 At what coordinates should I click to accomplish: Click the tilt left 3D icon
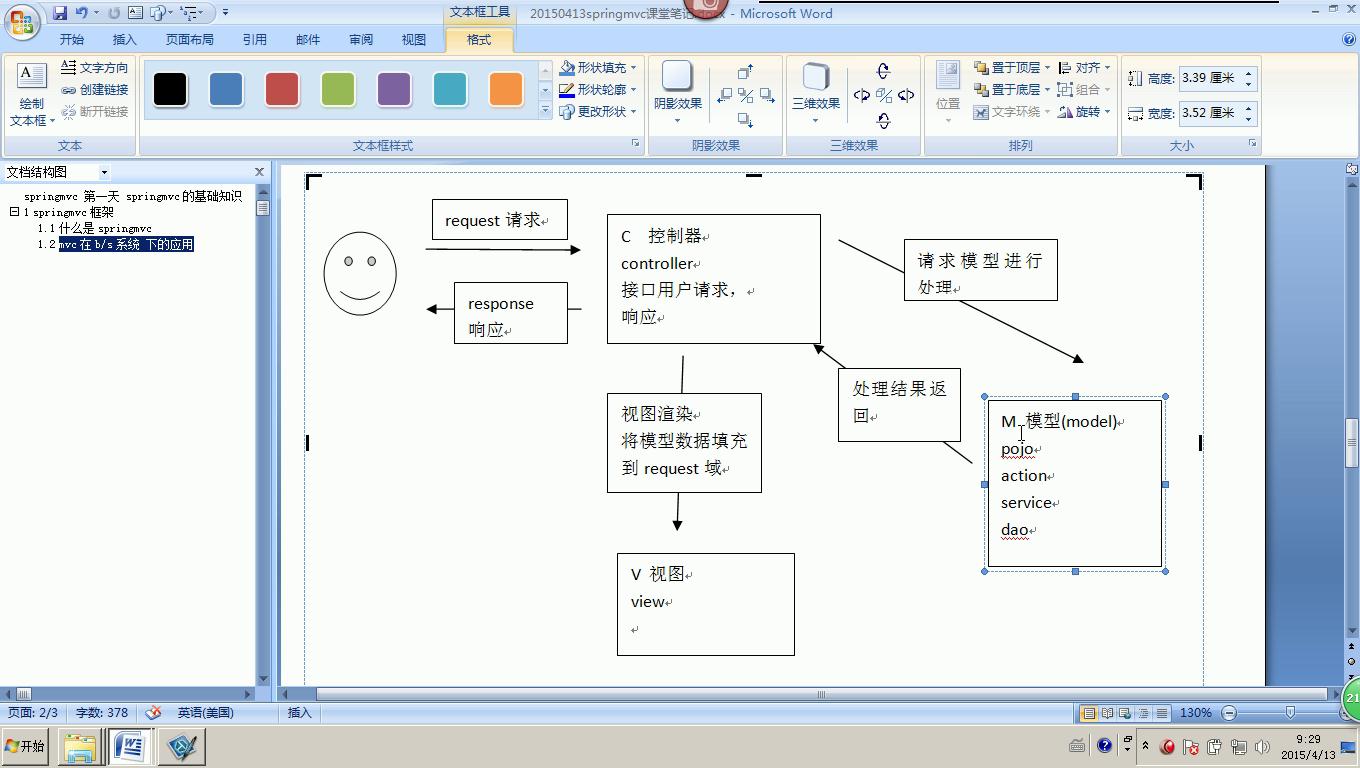point(861,96)
